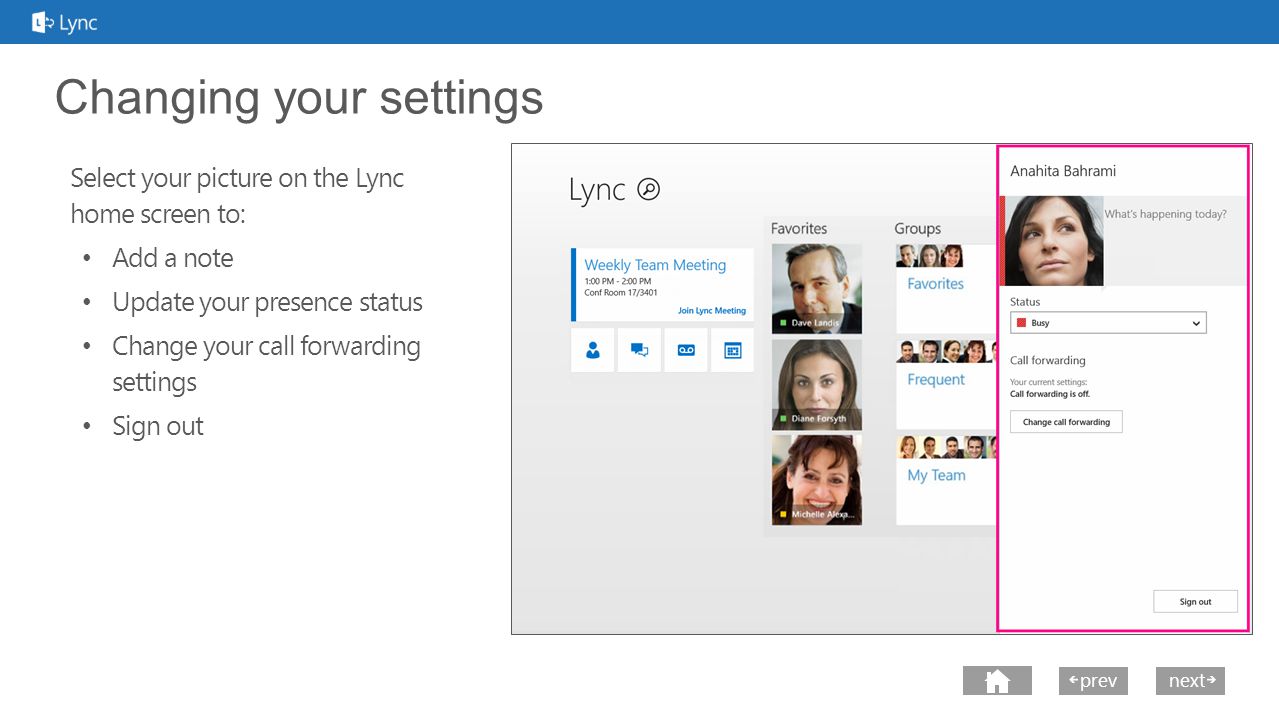Click the 'Sign out' bullet text

click(158, 426)
